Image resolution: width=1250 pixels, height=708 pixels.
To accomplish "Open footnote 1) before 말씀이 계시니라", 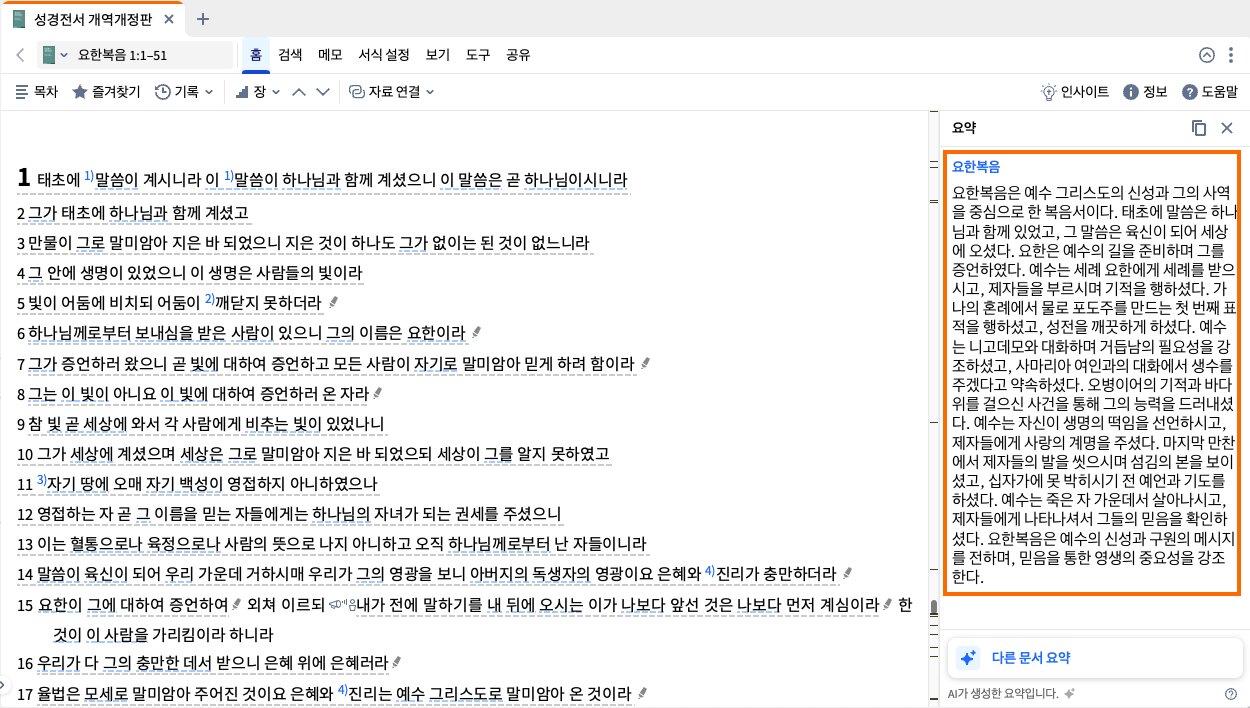I will [x=88, y=175].
